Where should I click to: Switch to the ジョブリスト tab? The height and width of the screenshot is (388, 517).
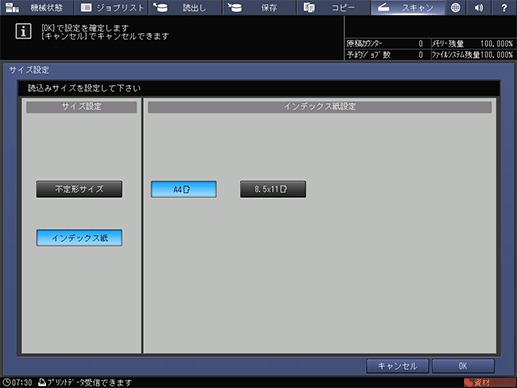(x=111, y=7)
